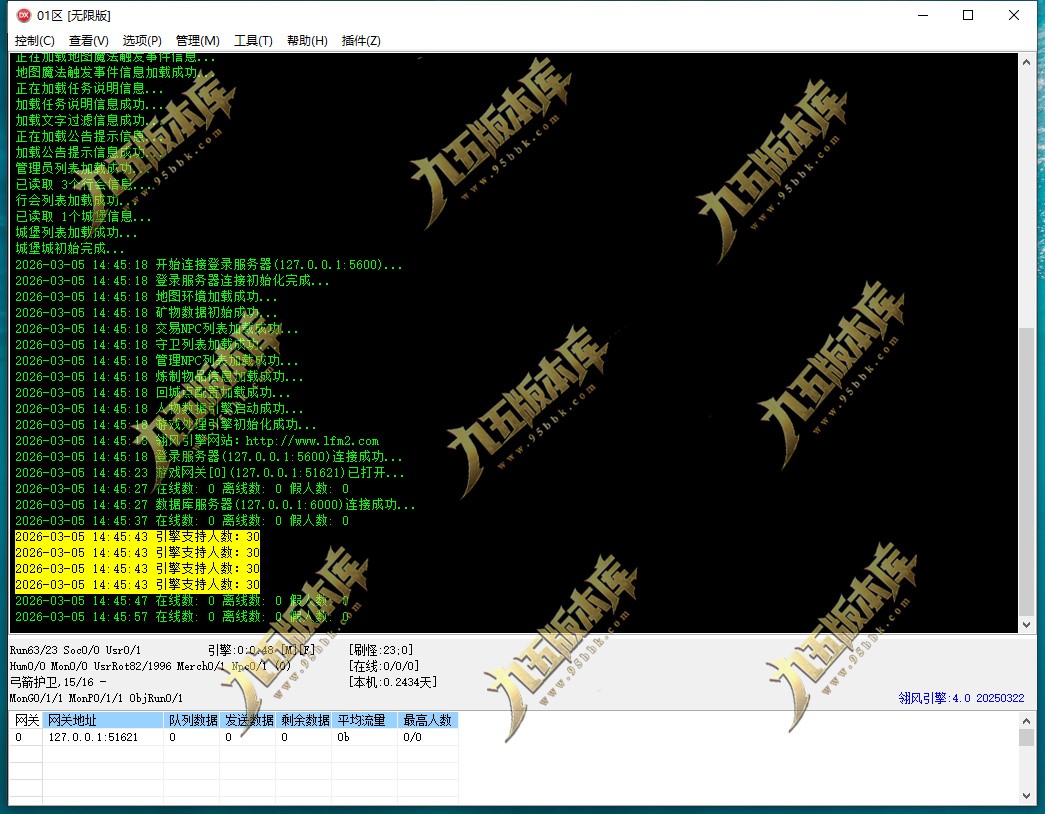Screen dimensions: 1045x814
Task: Click the log panel scrollbar thumb
Action: tap(1026, 471)
